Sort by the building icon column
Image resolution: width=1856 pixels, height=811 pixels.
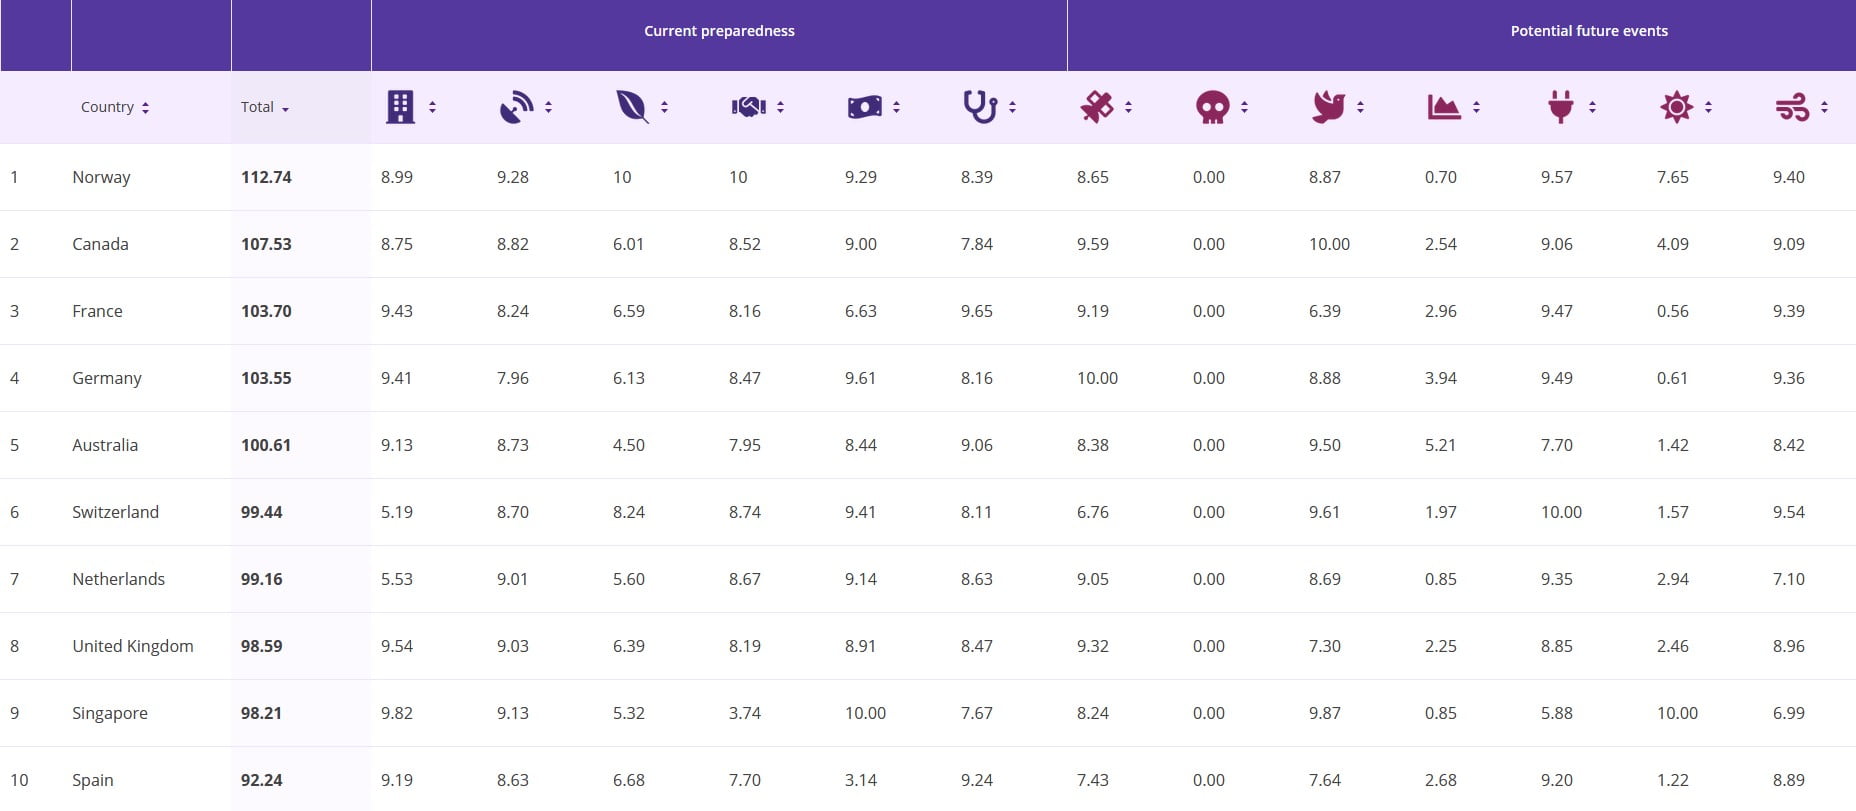click(432, 107)
